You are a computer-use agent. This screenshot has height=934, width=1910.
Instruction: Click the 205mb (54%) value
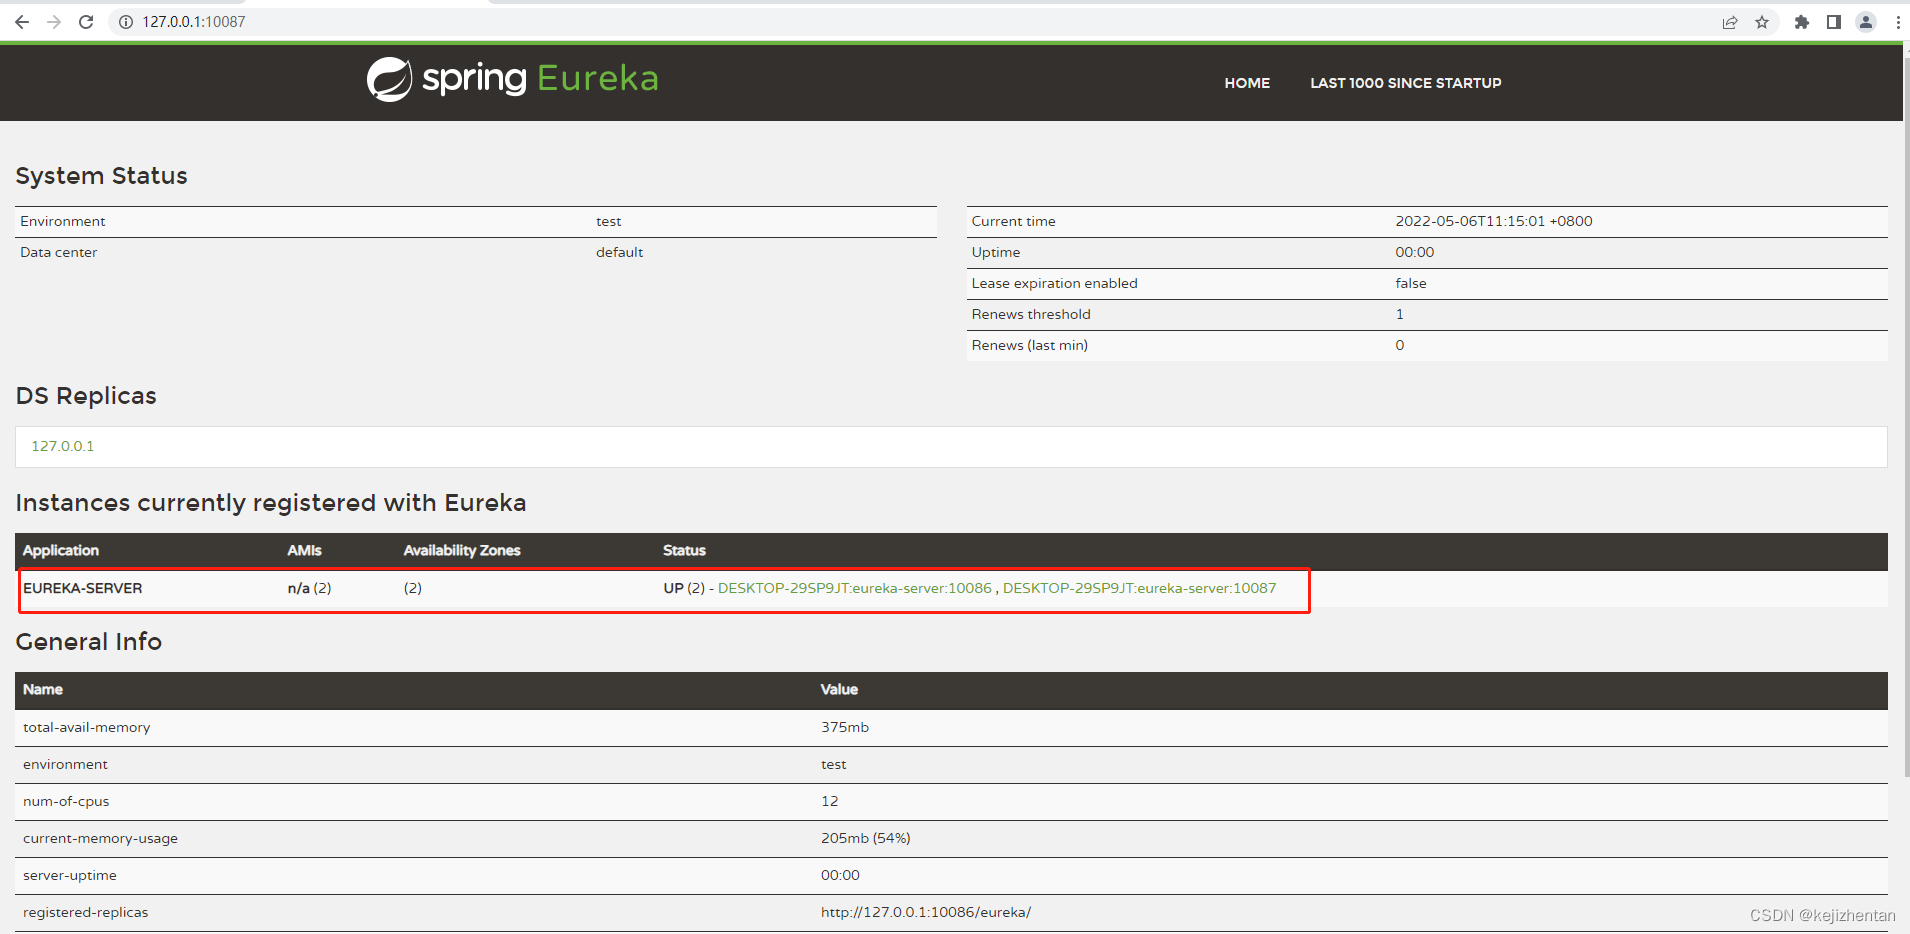(x=866, y=838)
